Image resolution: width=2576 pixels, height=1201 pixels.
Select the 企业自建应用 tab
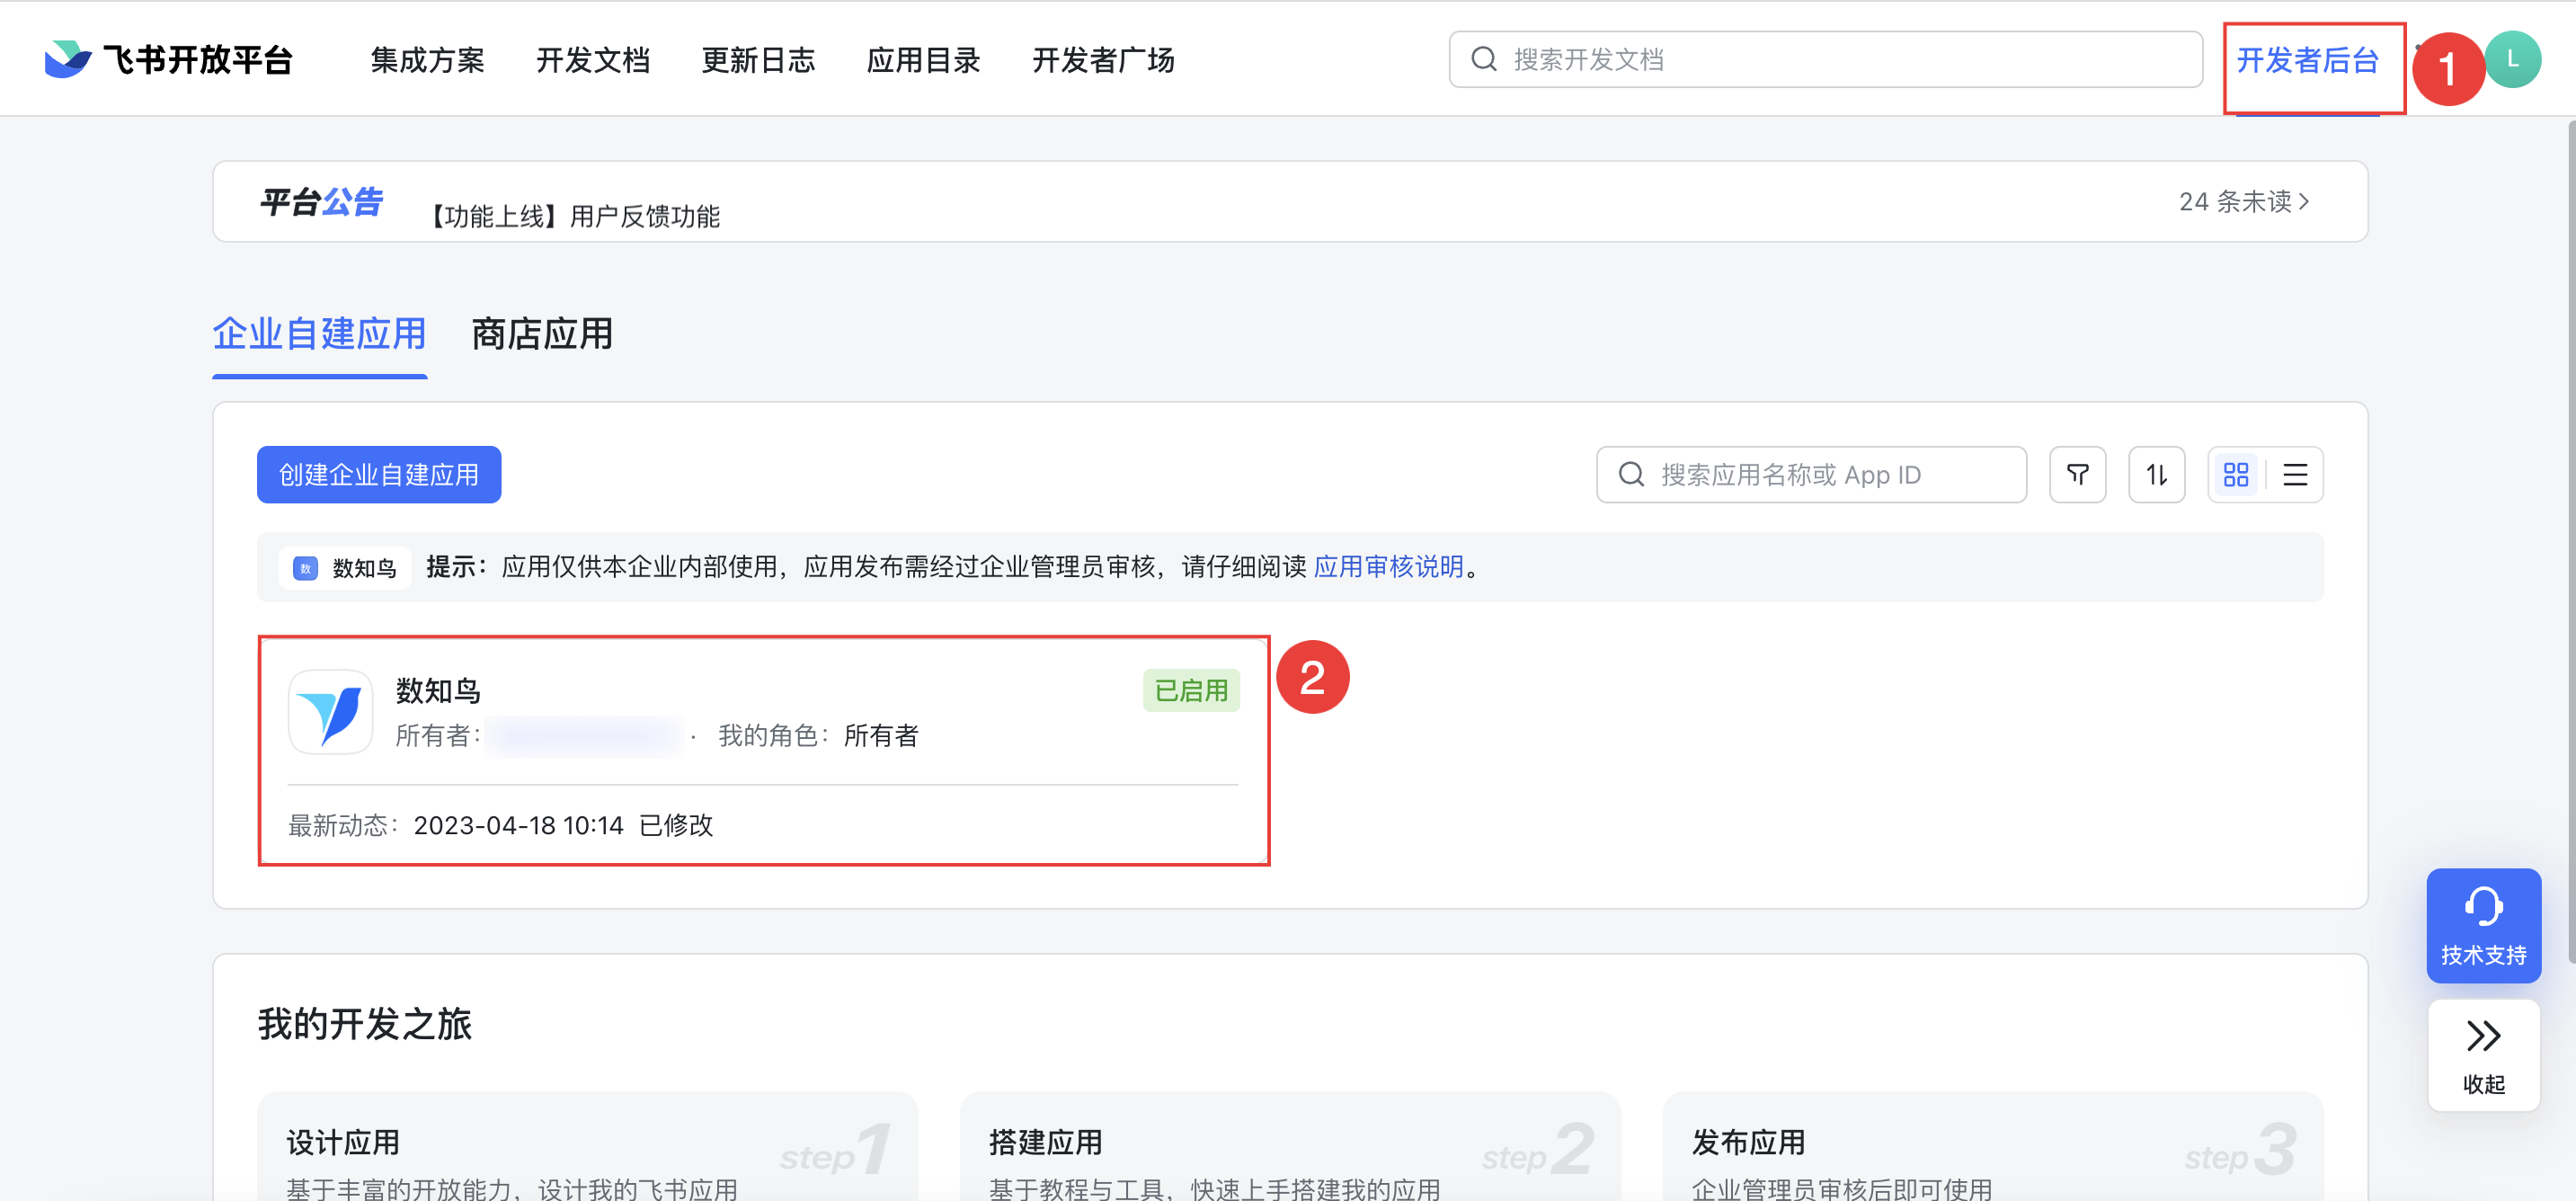[319, 334]
